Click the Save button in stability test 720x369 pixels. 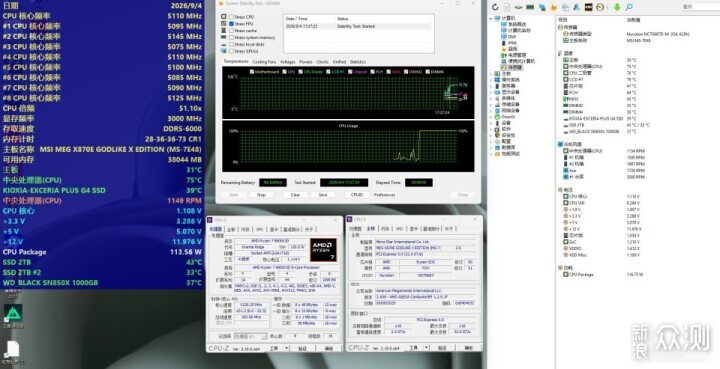323,195
